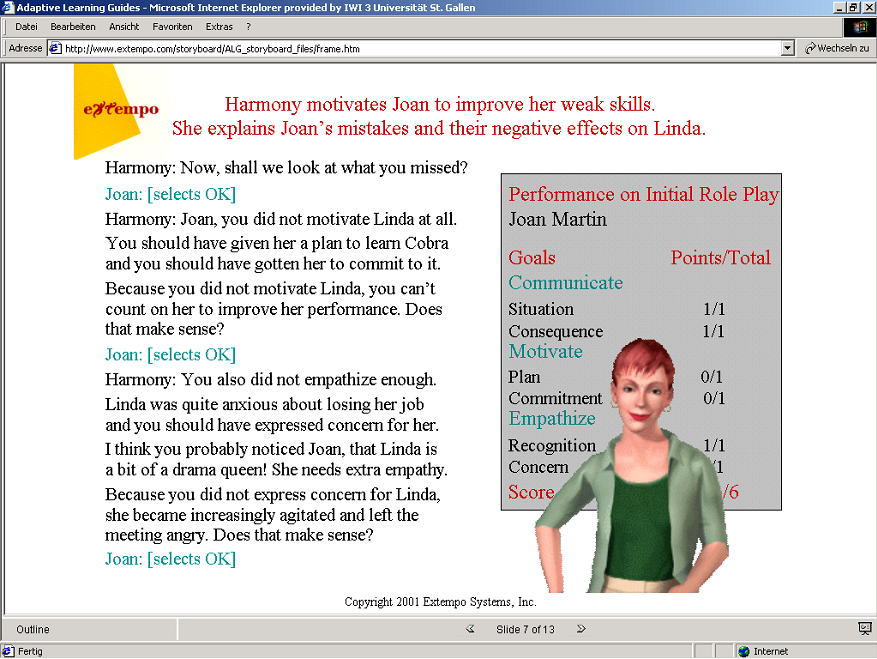Viewport: 877px width, 659px height.
Task: Restore the Internet Explorer window size
Action: click(852, 7)
